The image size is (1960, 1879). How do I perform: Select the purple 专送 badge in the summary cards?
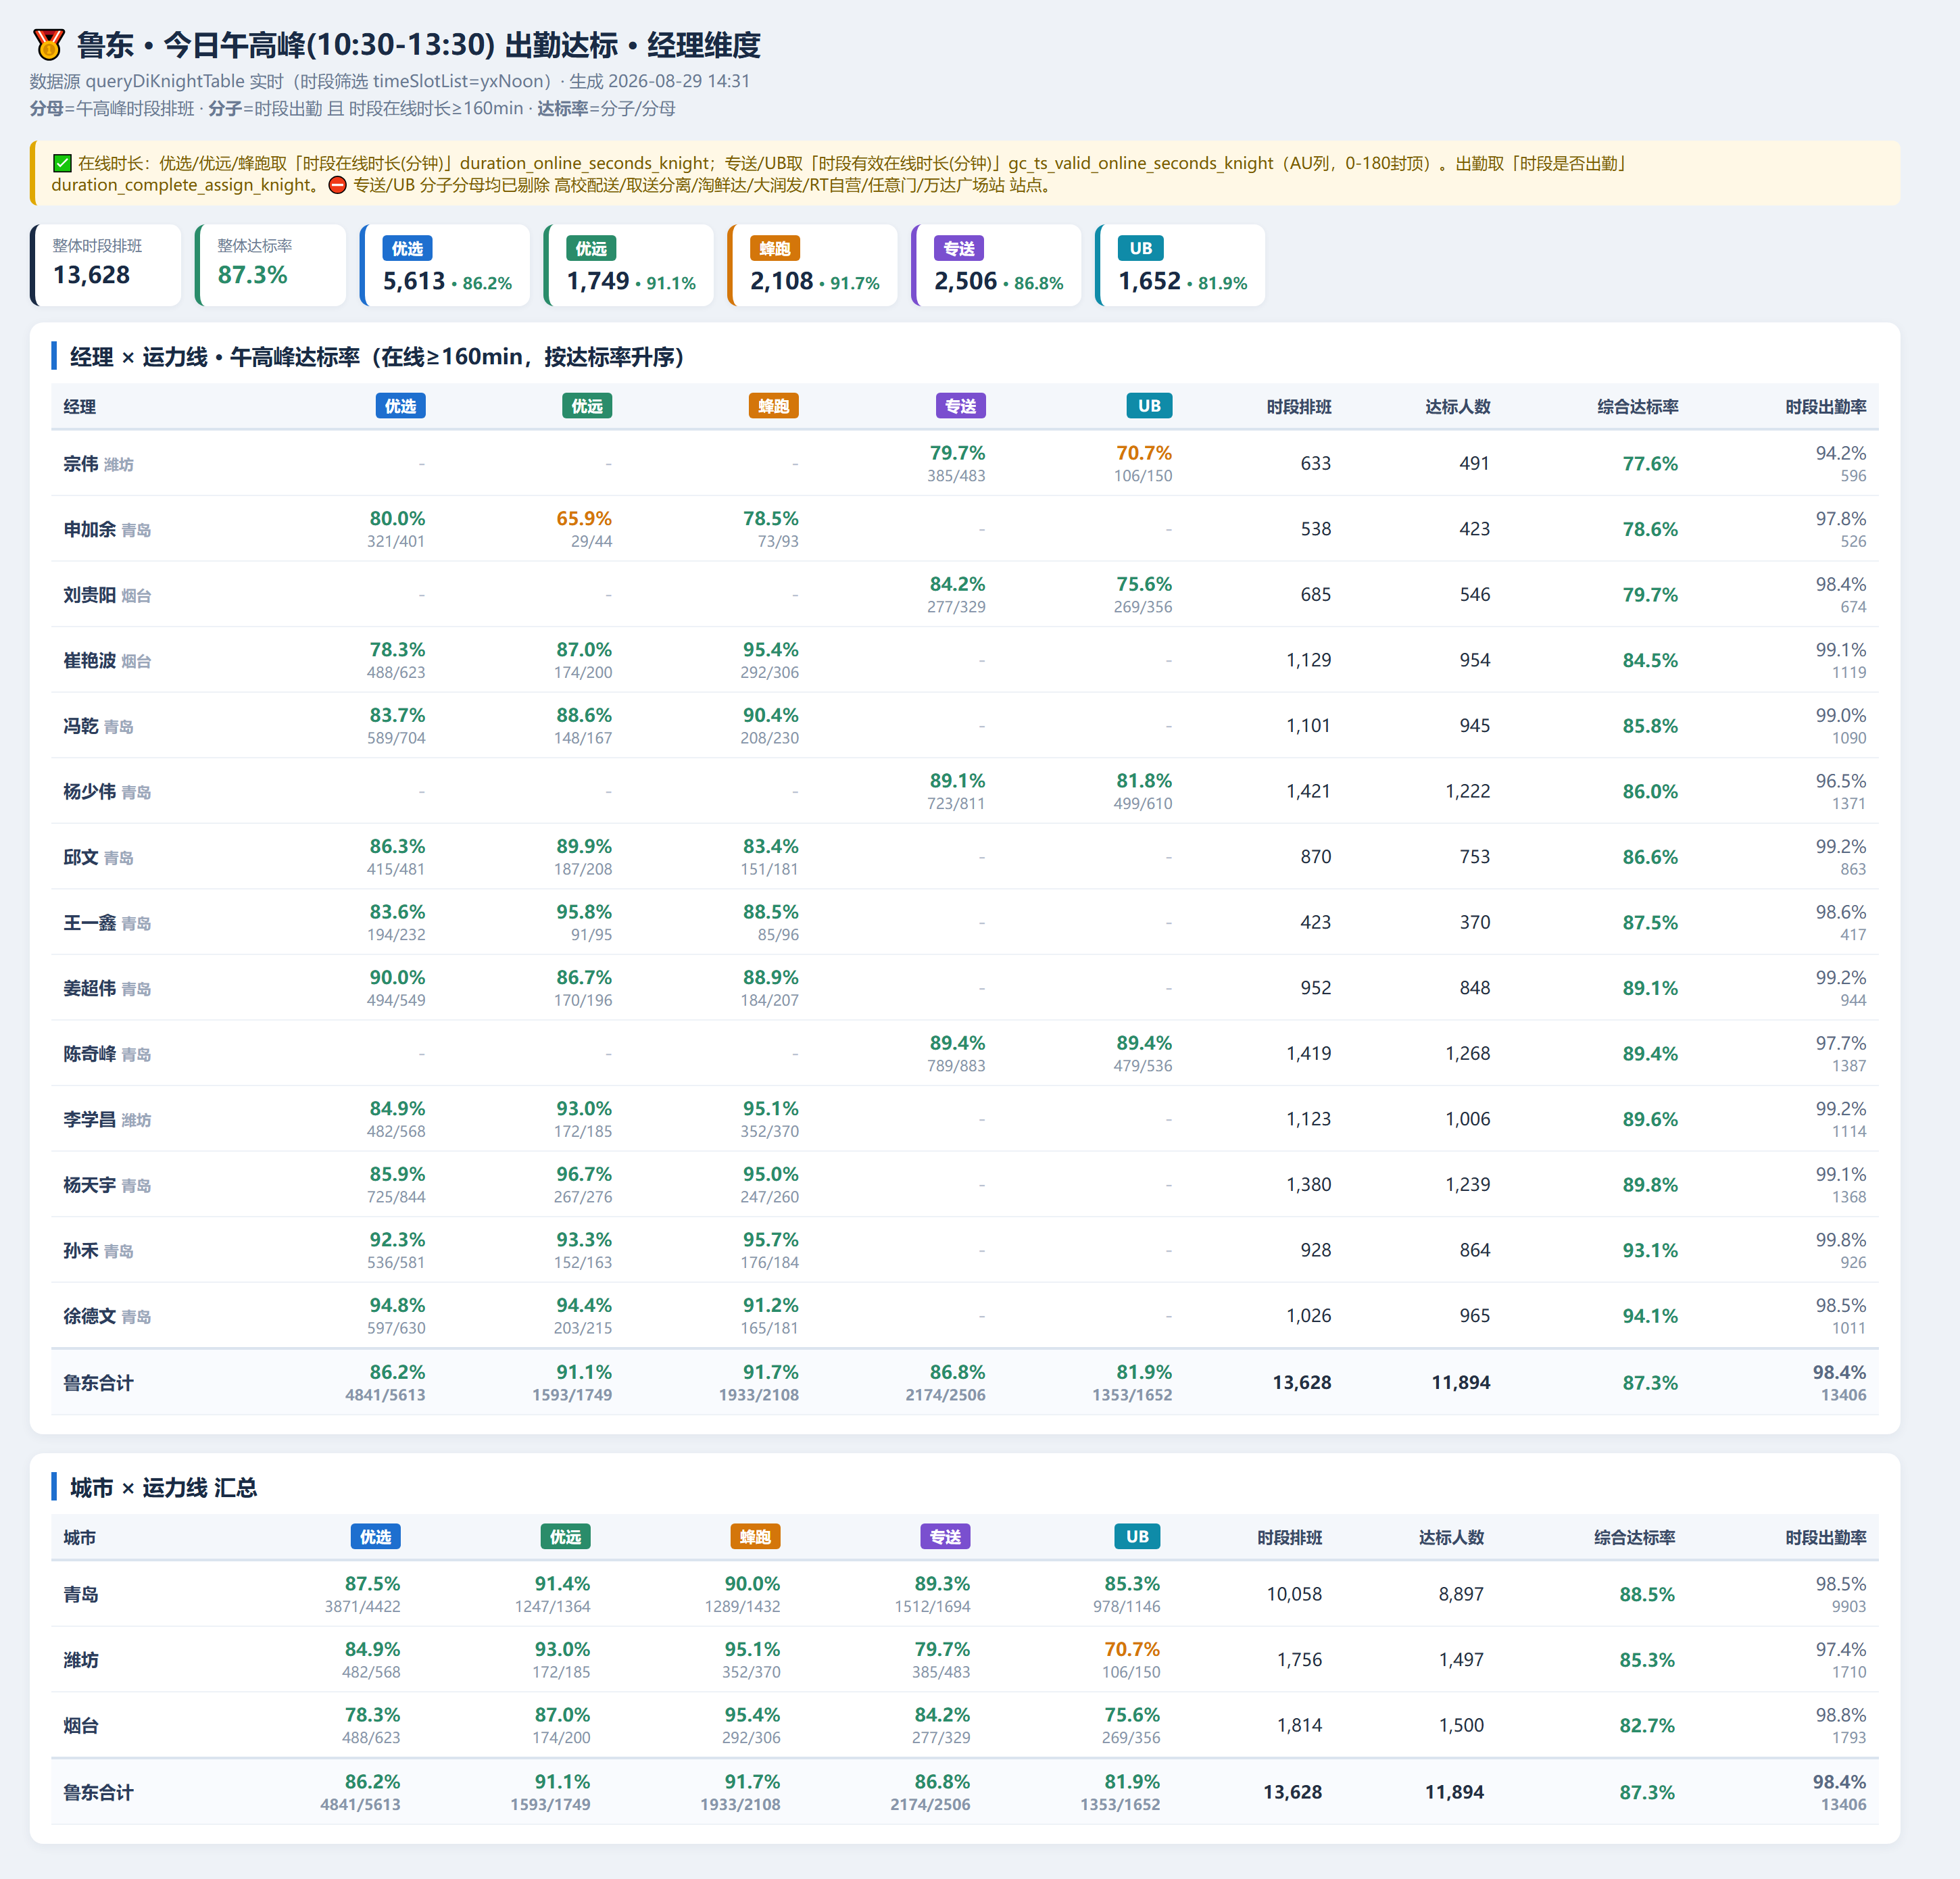(x=959, y=248)
